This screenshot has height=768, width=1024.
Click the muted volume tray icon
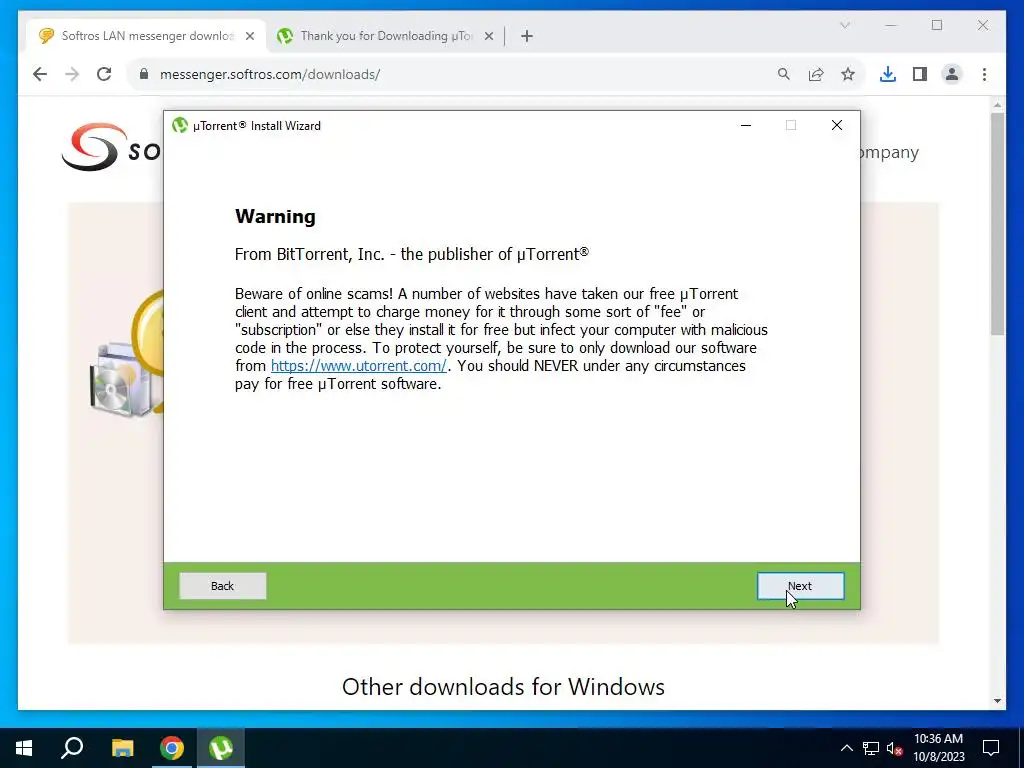pyautogui.click(x=894, y=748)
